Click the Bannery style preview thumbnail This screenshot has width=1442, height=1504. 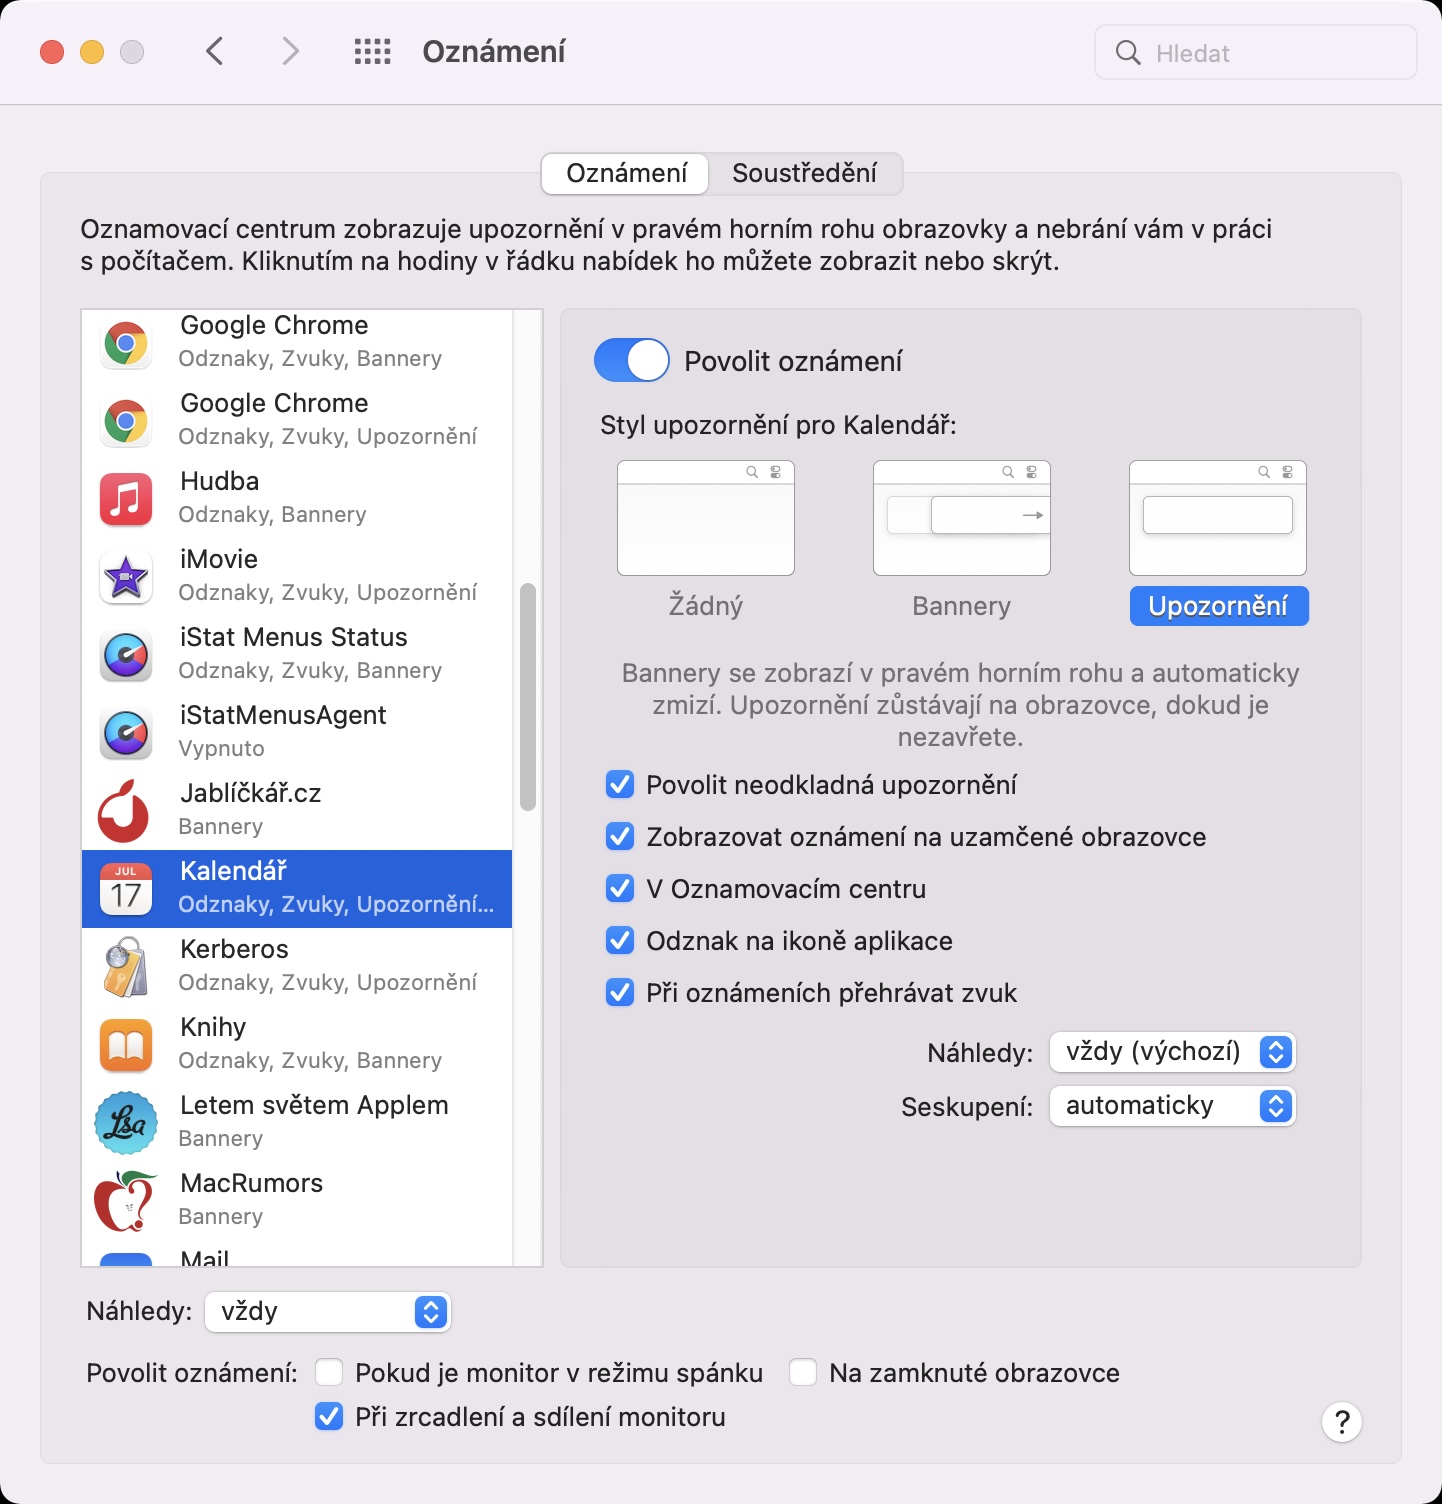[962, 518]
